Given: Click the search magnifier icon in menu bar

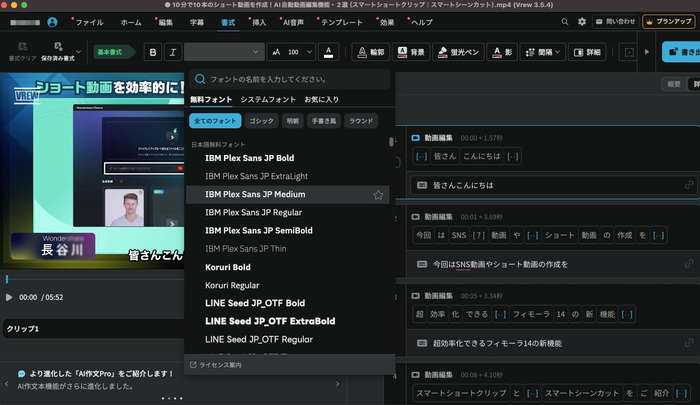Looking at the screenshot, I should pyautogui.click(x=565, y=21).
